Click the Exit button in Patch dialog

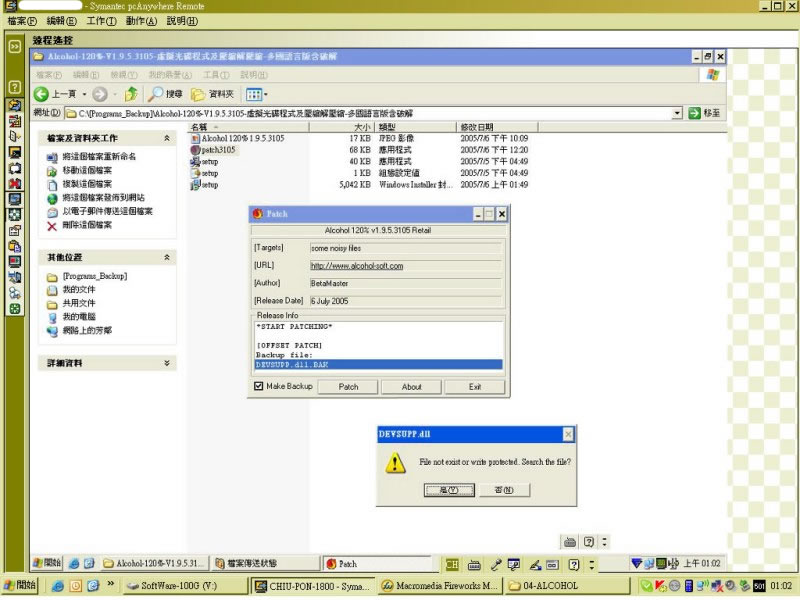click(x=474, y=387)
